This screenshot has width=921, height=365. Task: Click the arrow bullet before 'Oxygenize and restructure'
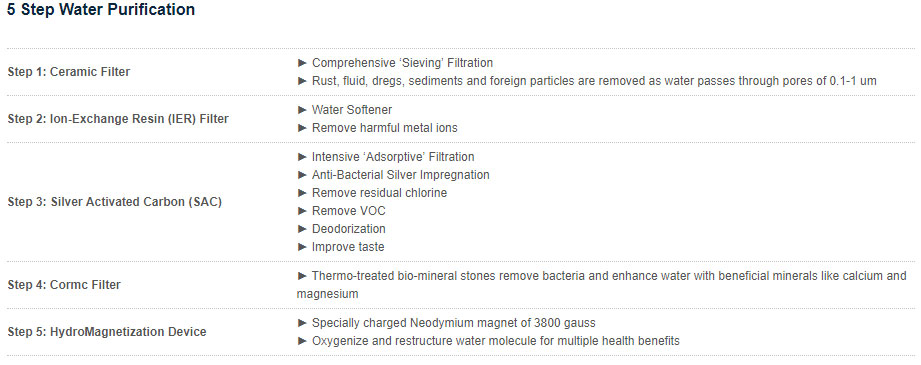302,340
